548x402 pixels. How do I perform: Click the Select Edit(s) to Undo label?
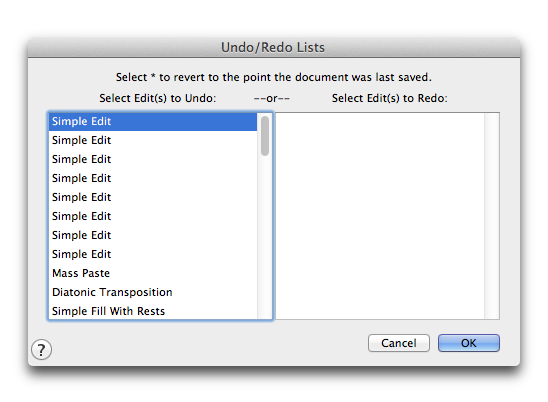(x=158, y=98)
